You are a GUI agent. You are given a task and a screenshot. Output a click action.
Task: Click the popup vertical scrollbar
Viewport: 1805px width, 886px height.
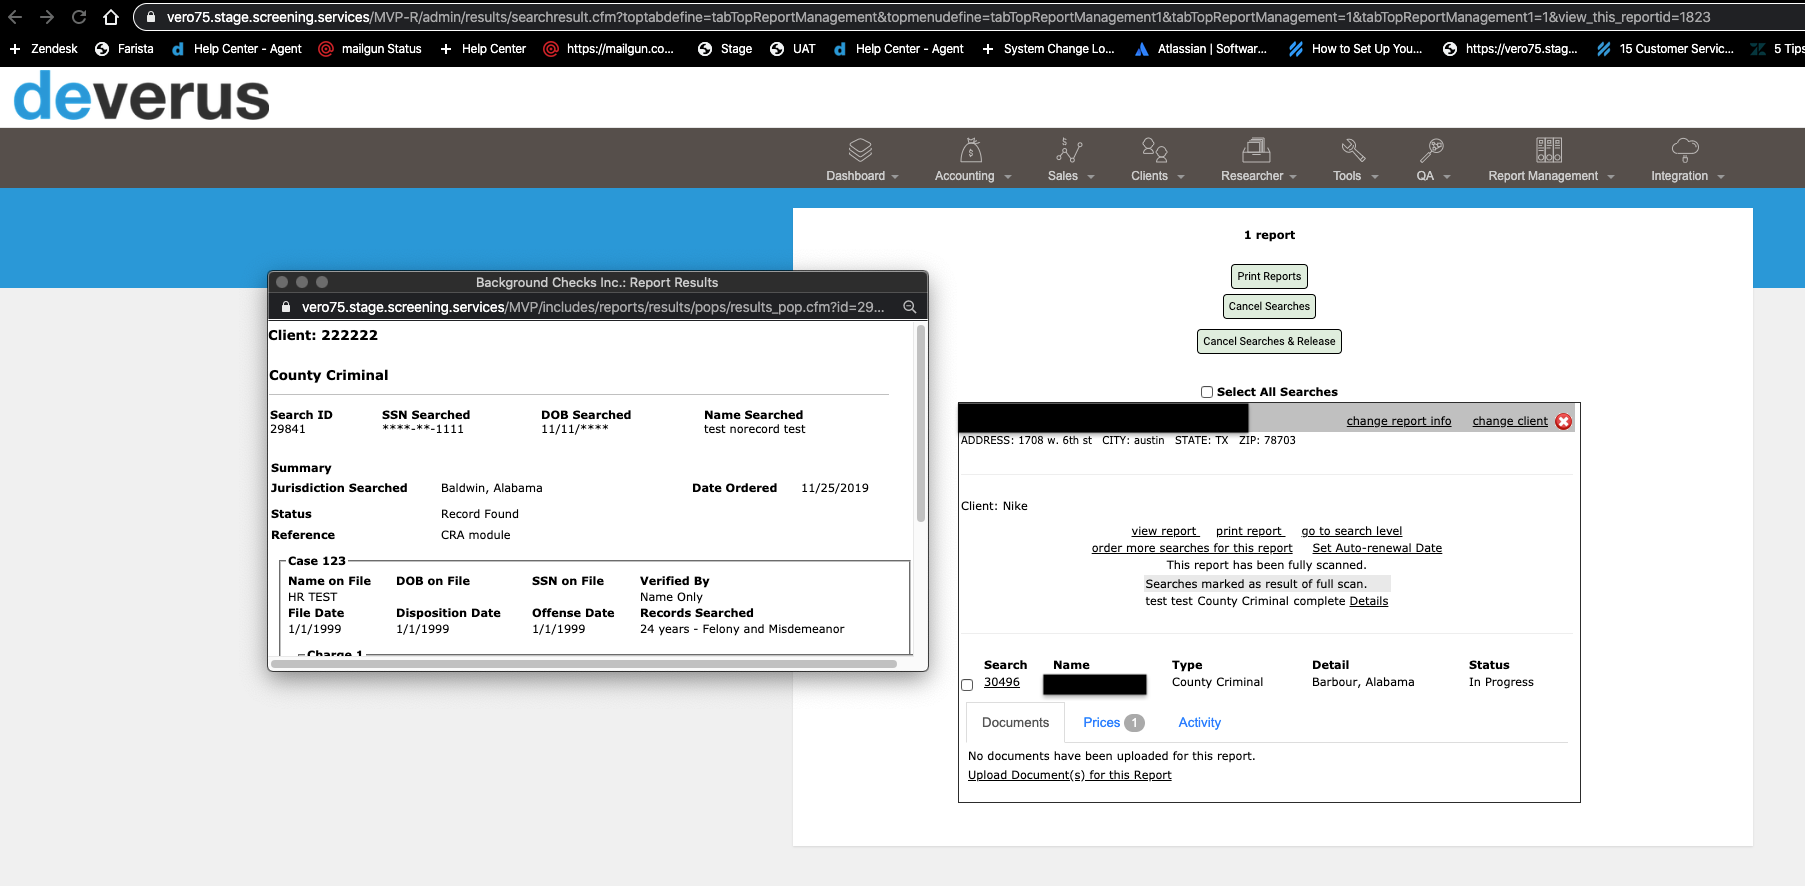pos(920,423)
